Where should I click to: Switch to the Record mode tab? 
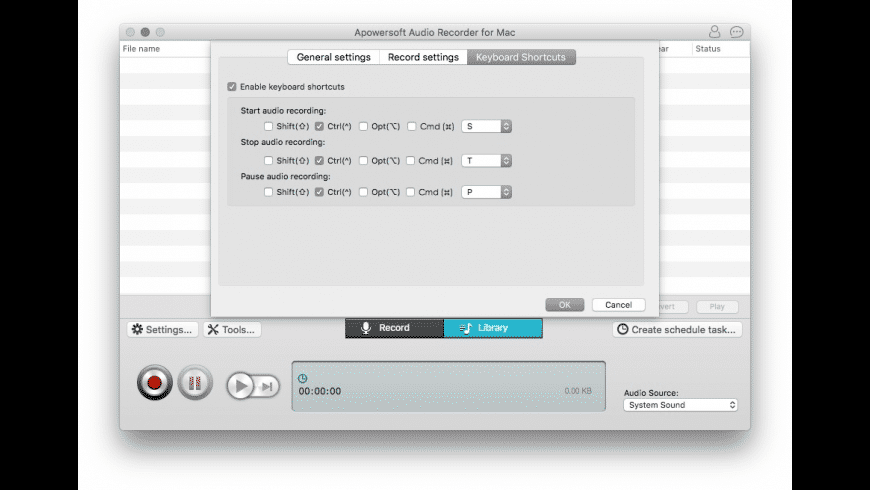pos(394,328)
